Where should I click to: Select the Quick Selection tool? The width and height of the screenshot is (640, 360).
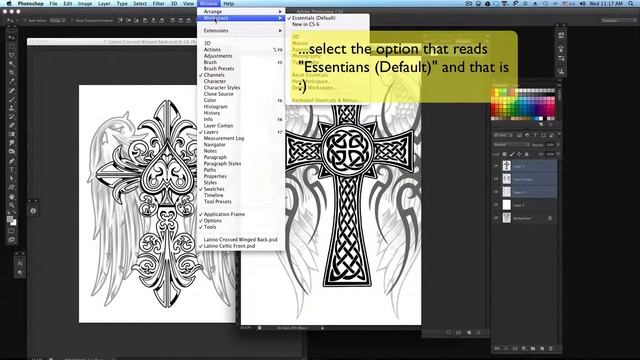click(12, 64)
